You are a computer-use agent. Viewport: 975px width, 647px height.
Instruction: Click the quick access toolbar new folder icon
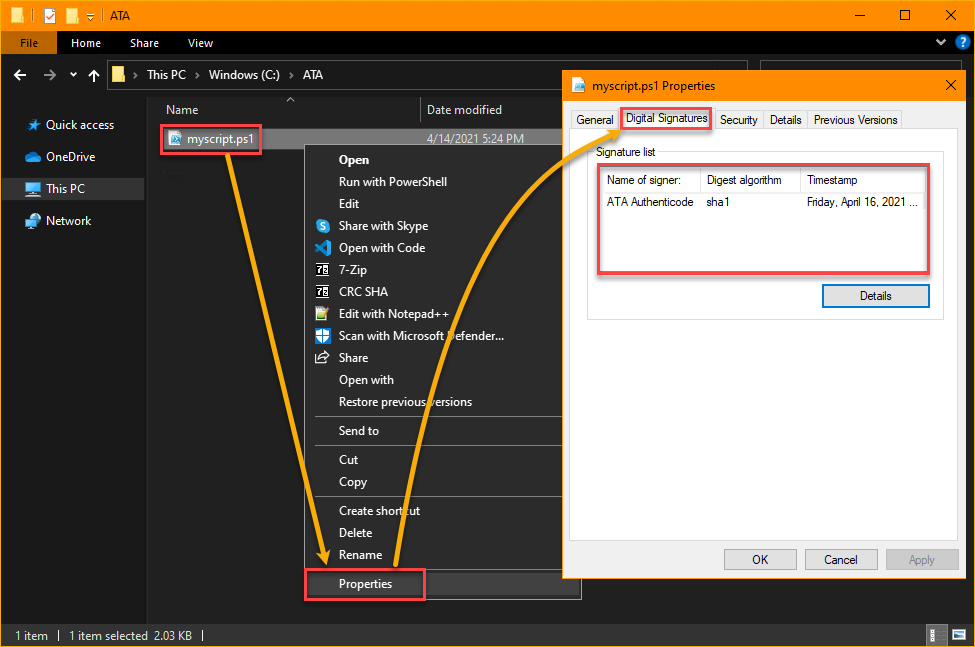[x=72, y=16]
